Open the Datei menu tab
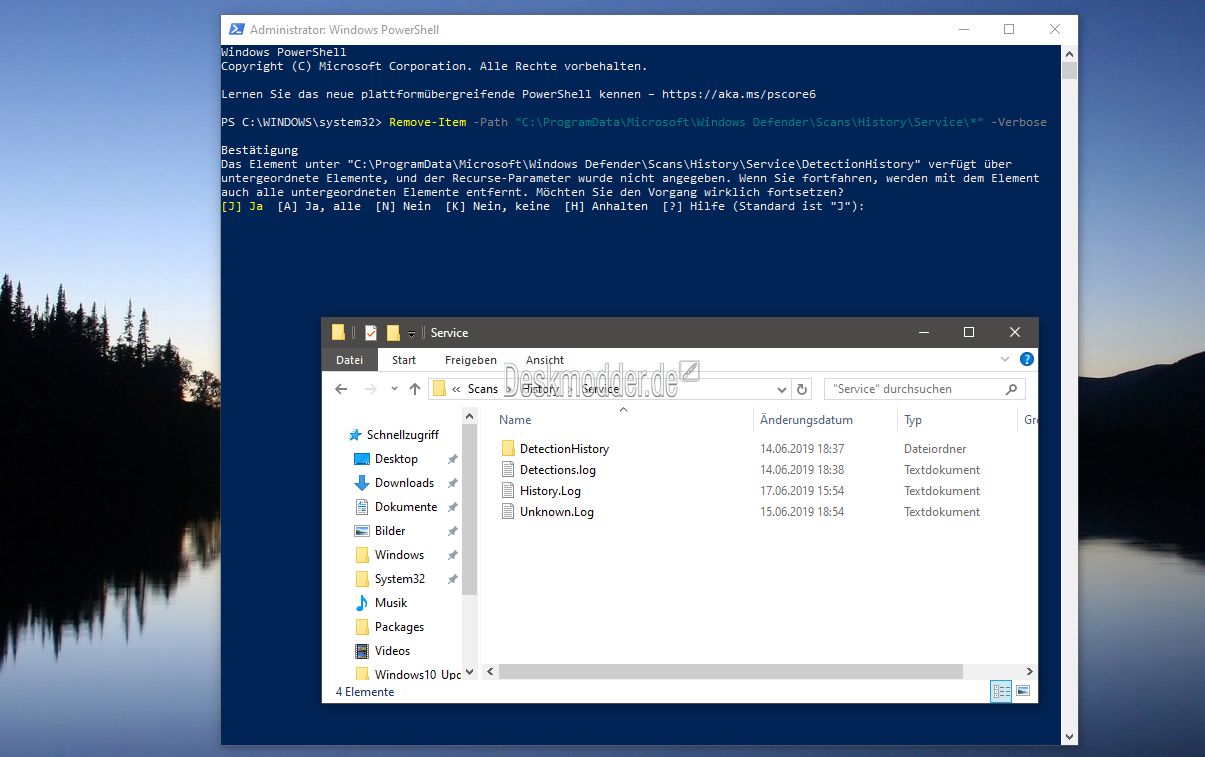Viewport: 1205px width, 757px height. pyautogui.click(x=350, y=360)
